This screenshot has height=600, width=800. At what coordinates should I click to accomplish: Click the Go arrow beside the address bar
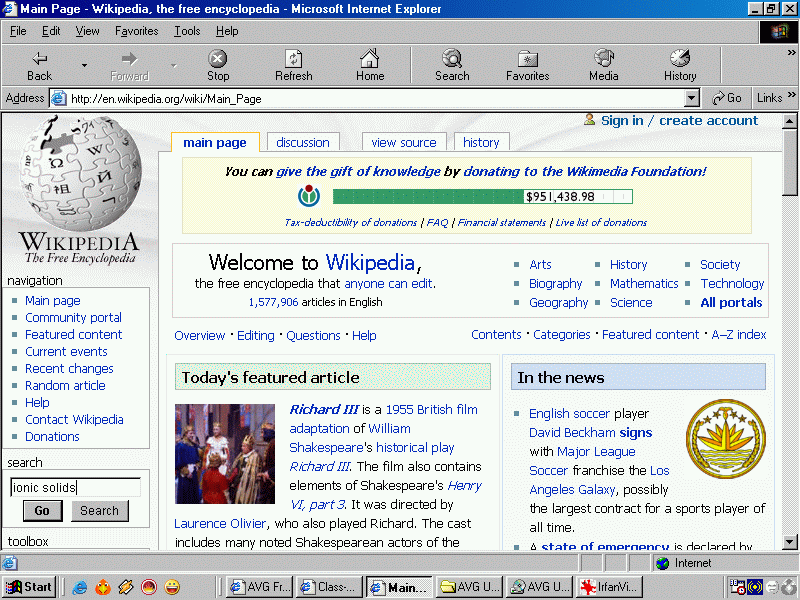click(727, 98)
